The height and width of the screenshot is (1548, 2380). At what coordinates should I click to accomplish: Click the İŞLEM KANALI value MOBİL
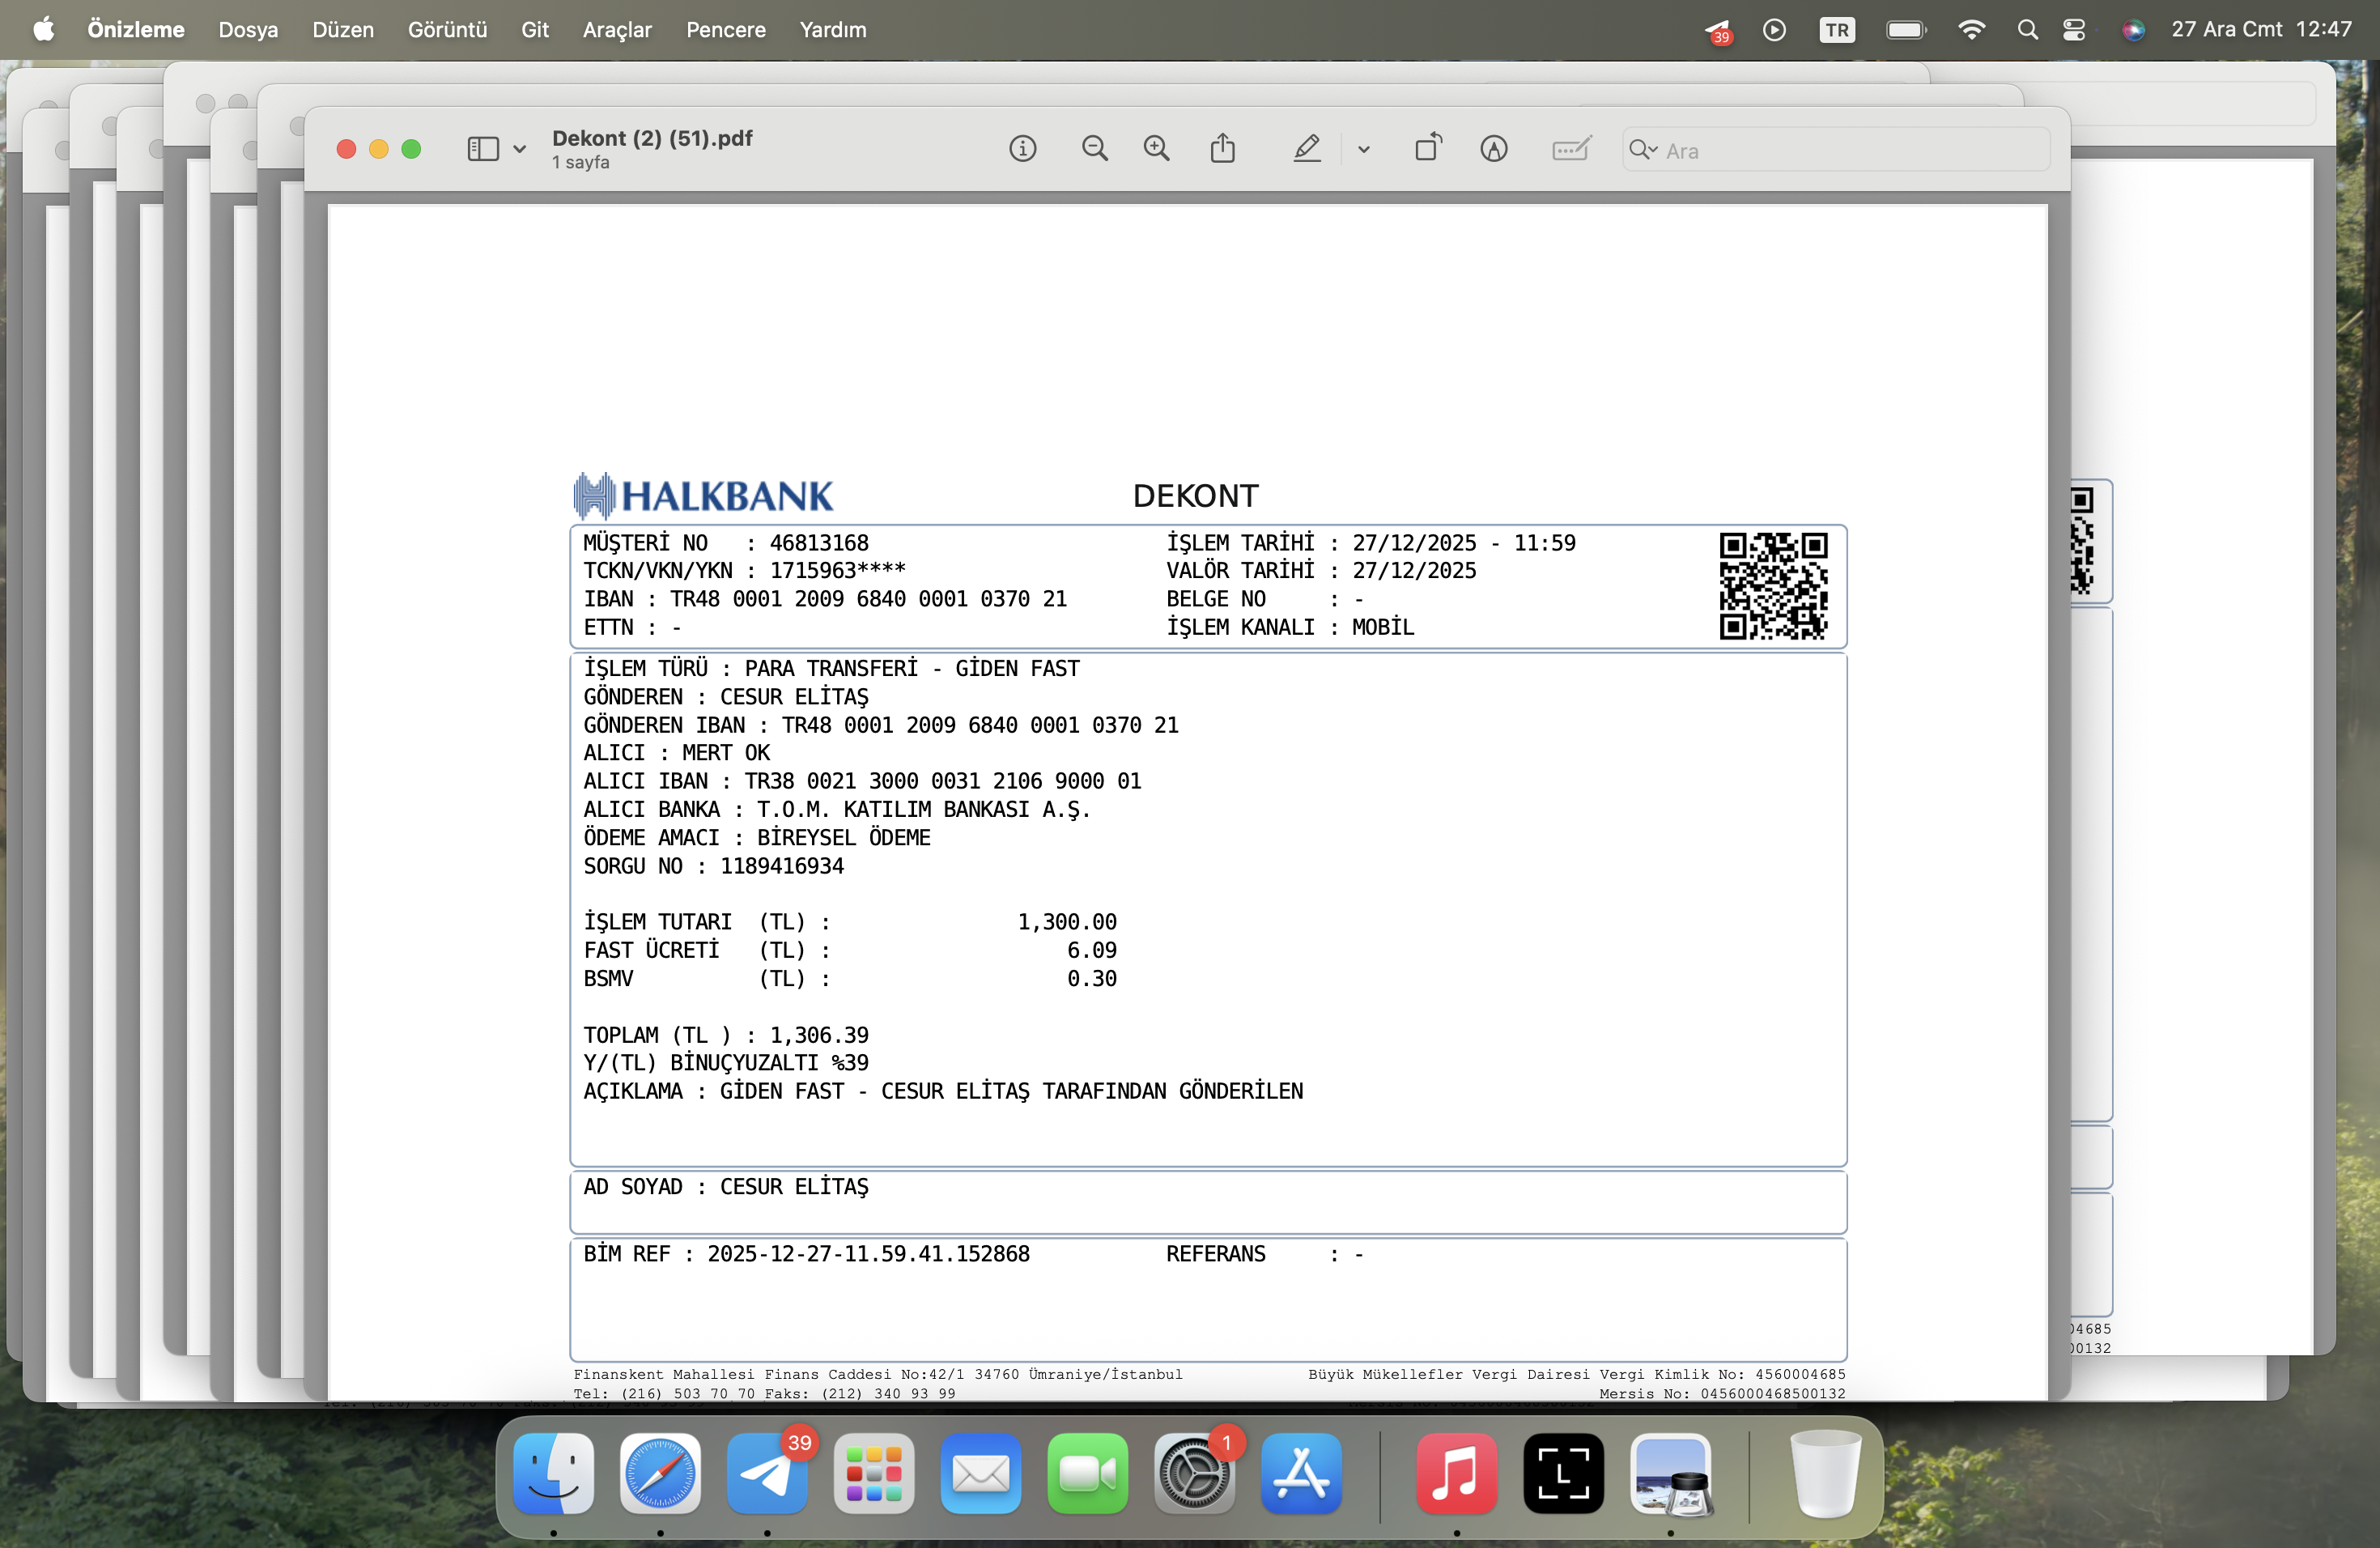click(1383, 627)
